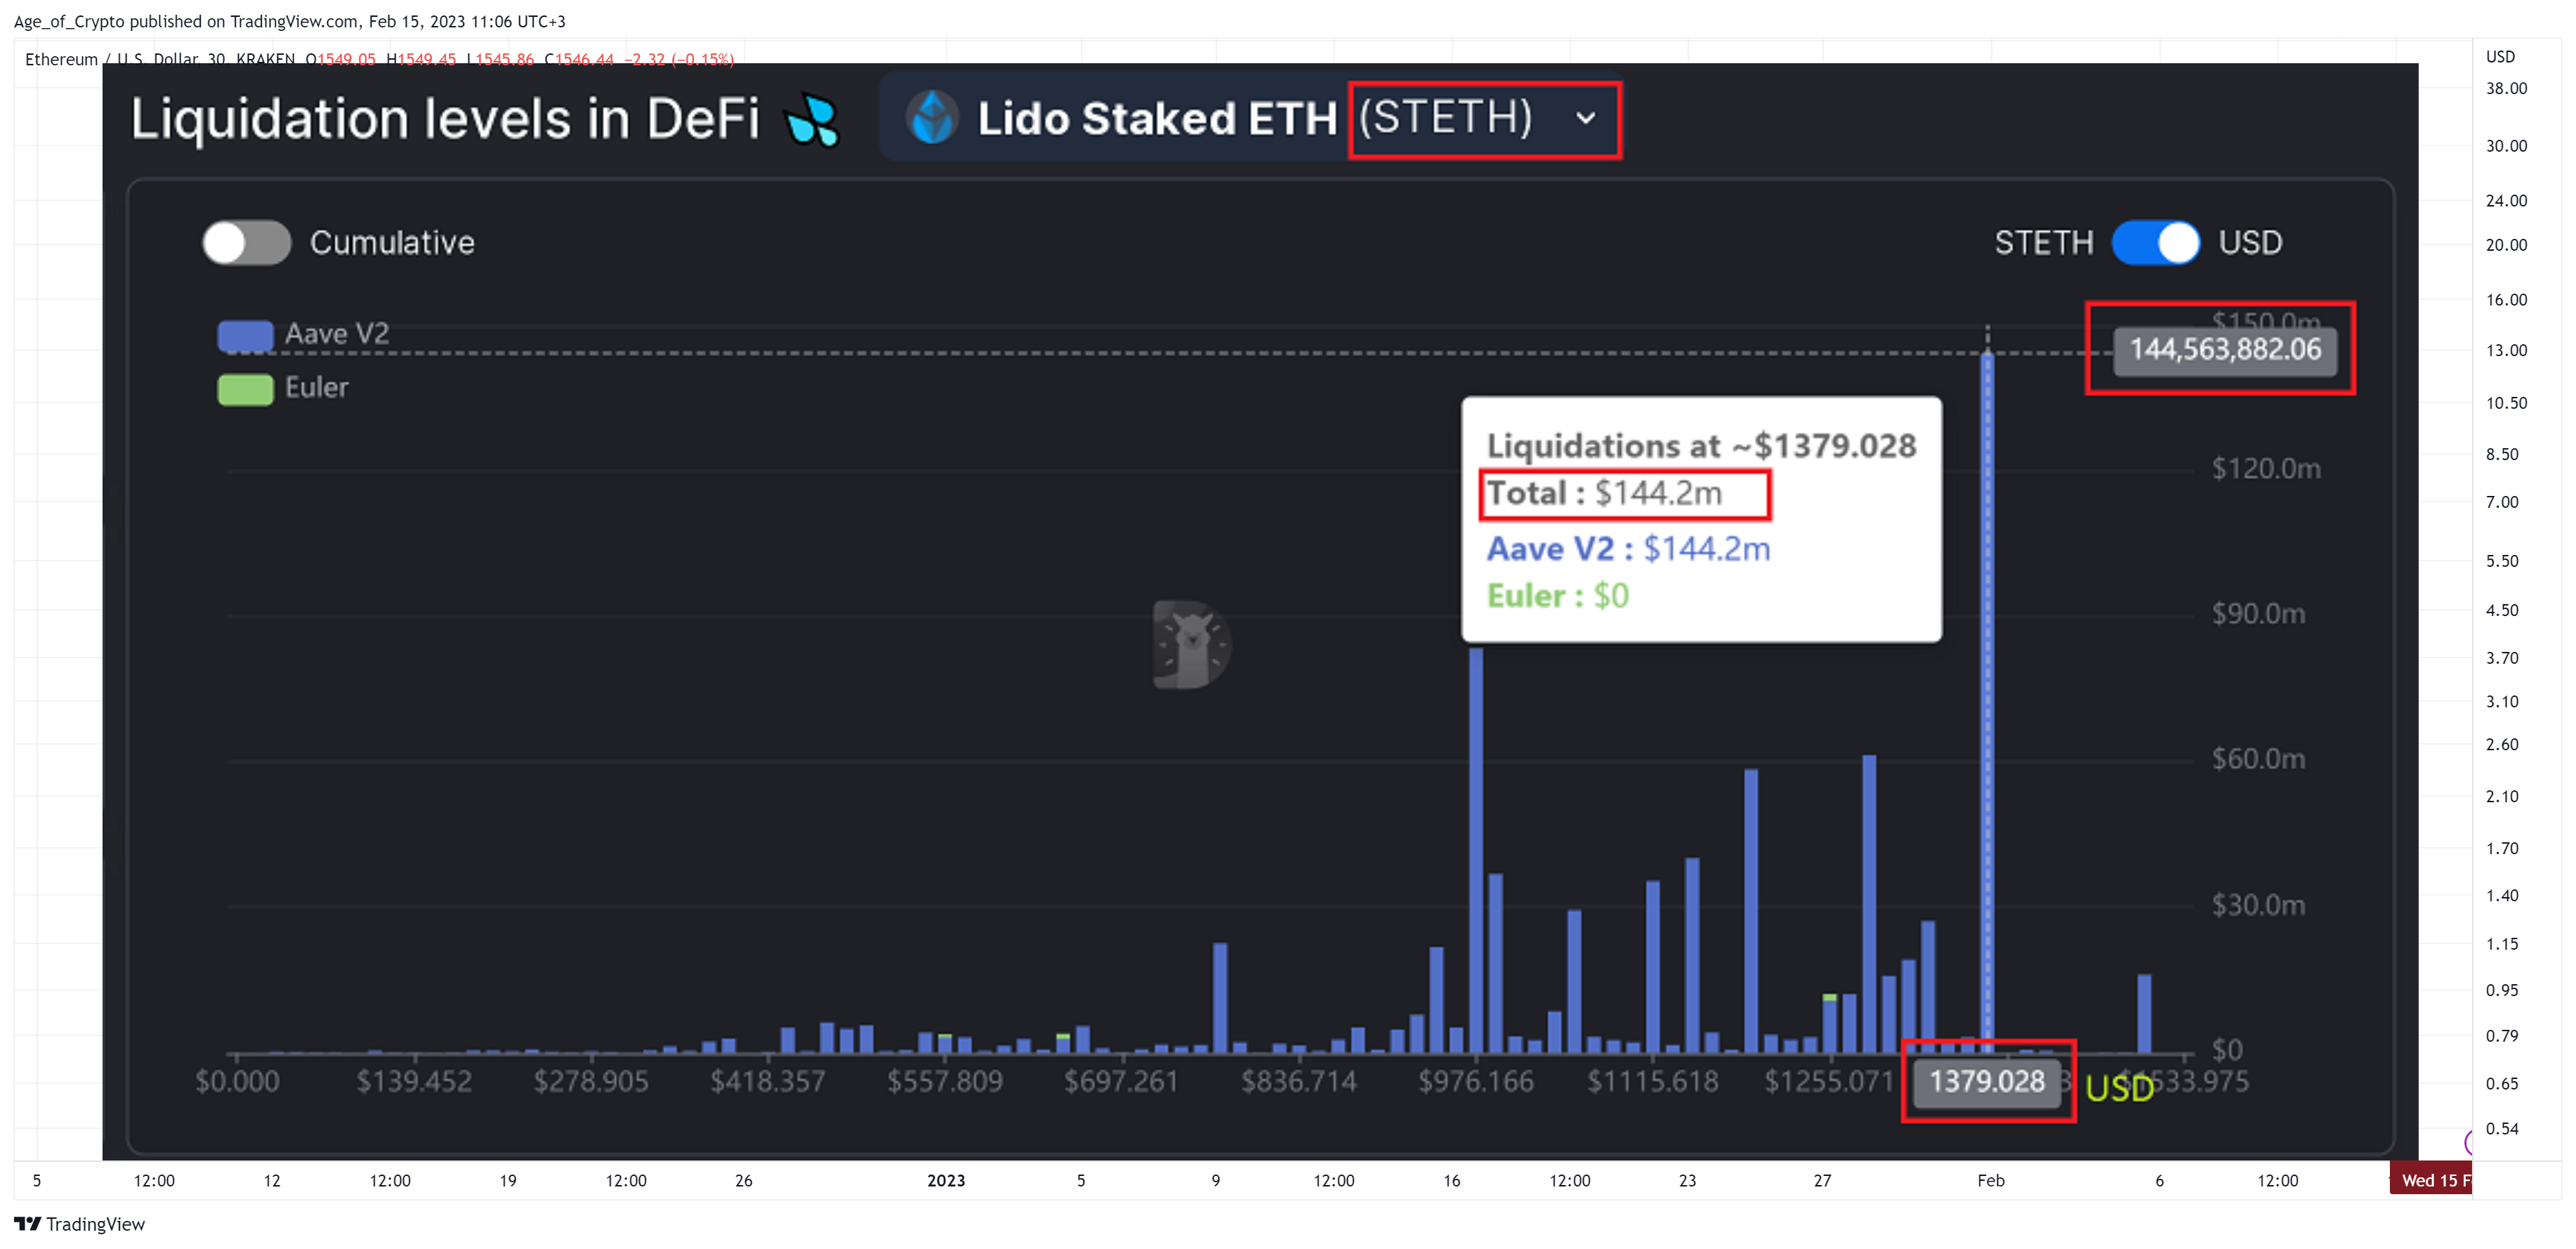Click the 'Liquidations at ~$1379.028' tooltip heading
Viewport: 2576px width, 1249px height.
pos(1701,445)
